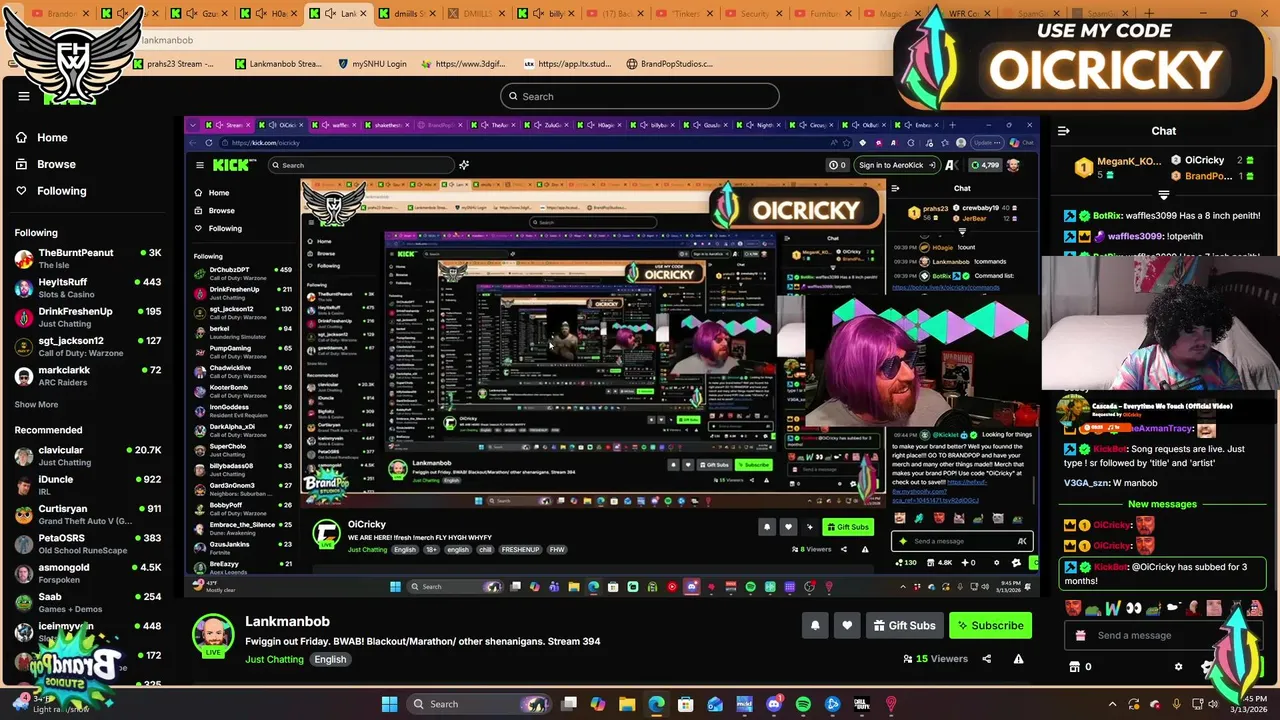Open the BrandPopStudios bookmark
This screenshot has width=1280, height=720.
670,64
